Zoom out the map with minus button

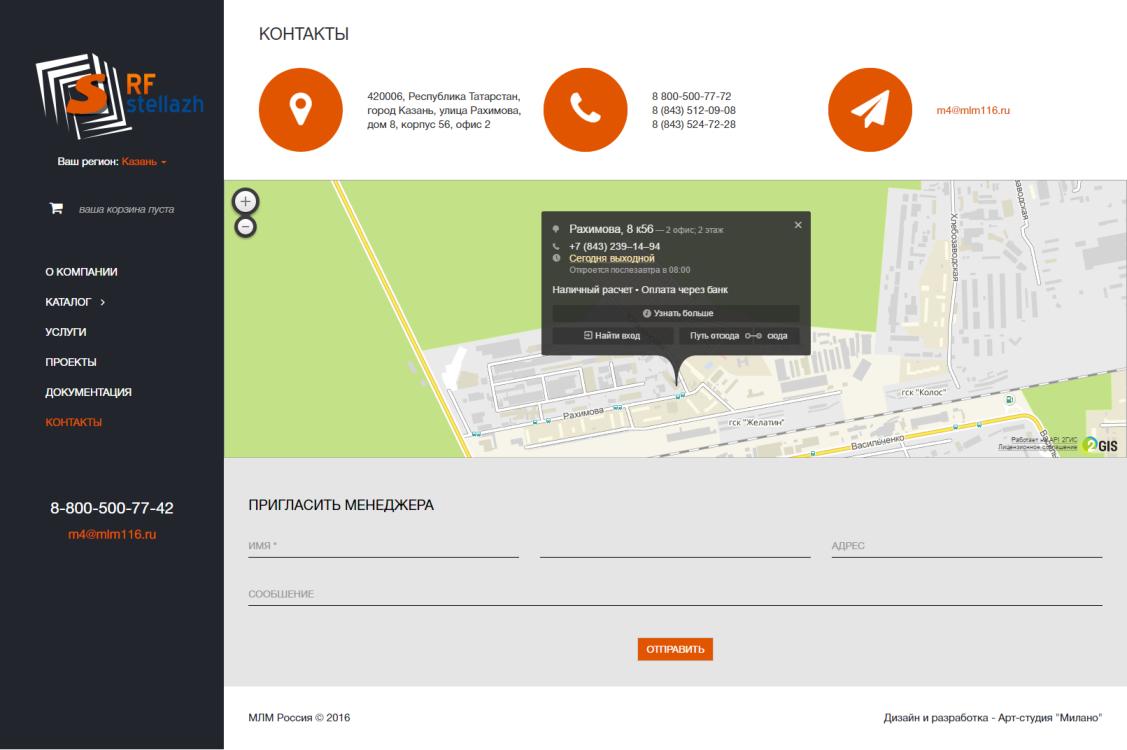(x=246, y=226)
